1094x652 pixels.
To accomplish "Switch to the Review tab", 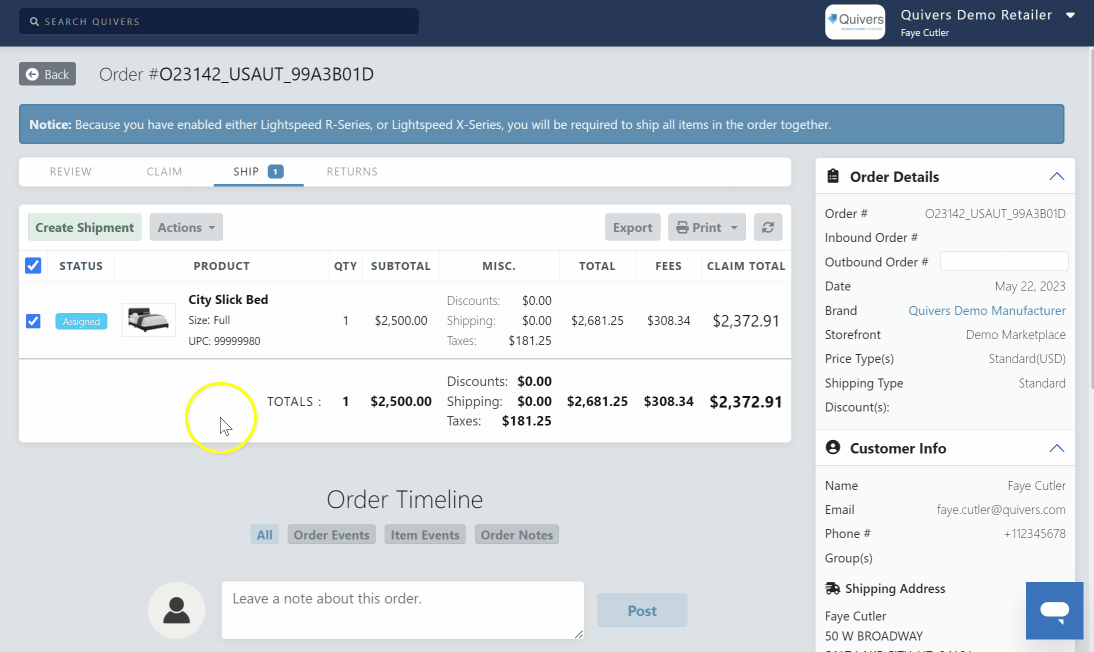I will pos(71,172).
